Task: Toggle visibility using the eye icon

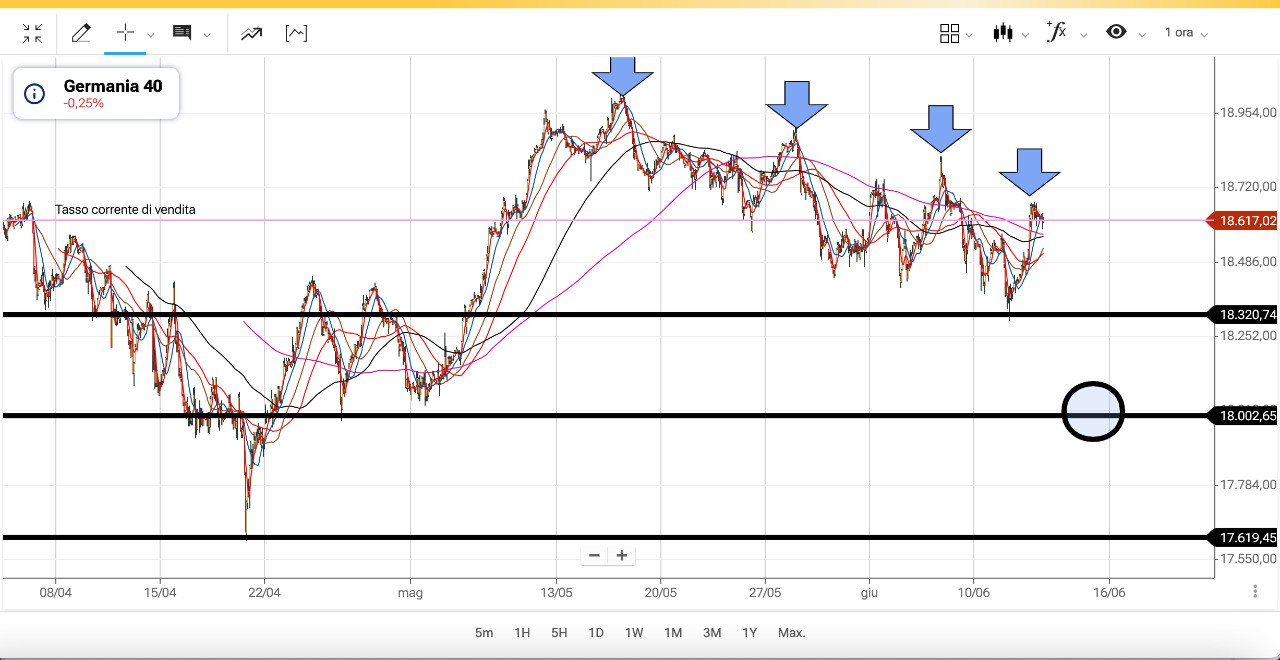Action: pos(1116,32)
